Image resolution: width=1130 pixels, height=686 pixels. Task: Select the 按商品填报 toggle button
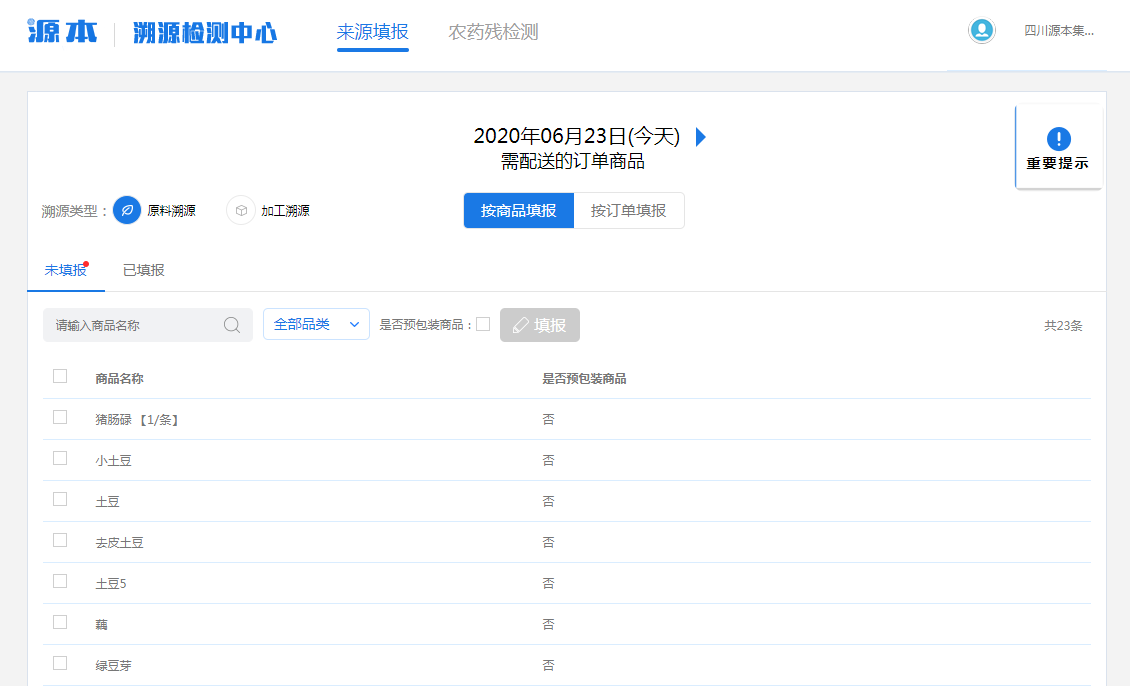(x=518, y=210)
